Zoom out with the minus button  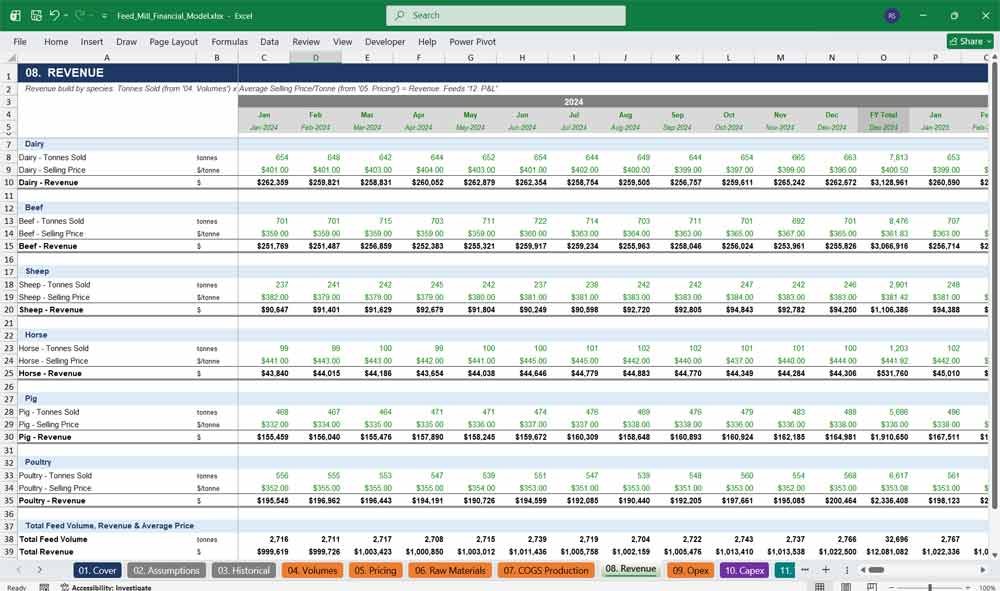coord(892,587)
